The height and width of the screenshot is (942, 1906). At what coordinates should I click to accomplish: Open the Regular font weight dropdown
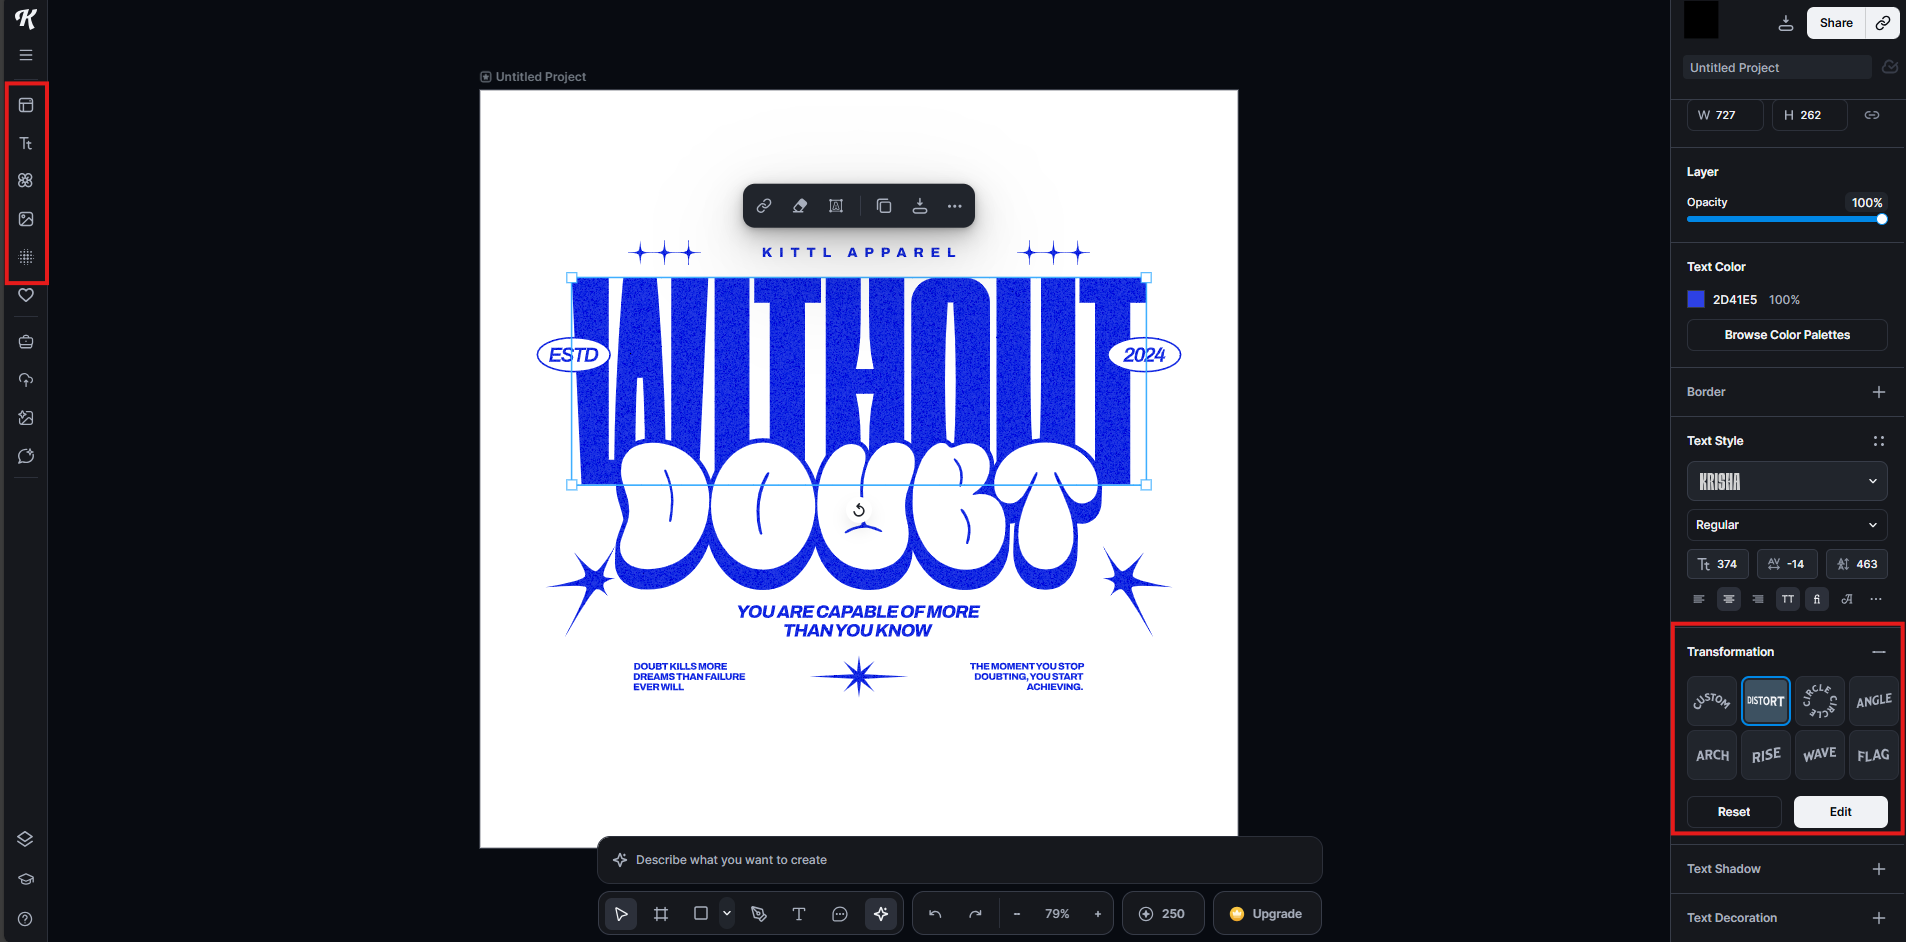1786,525
